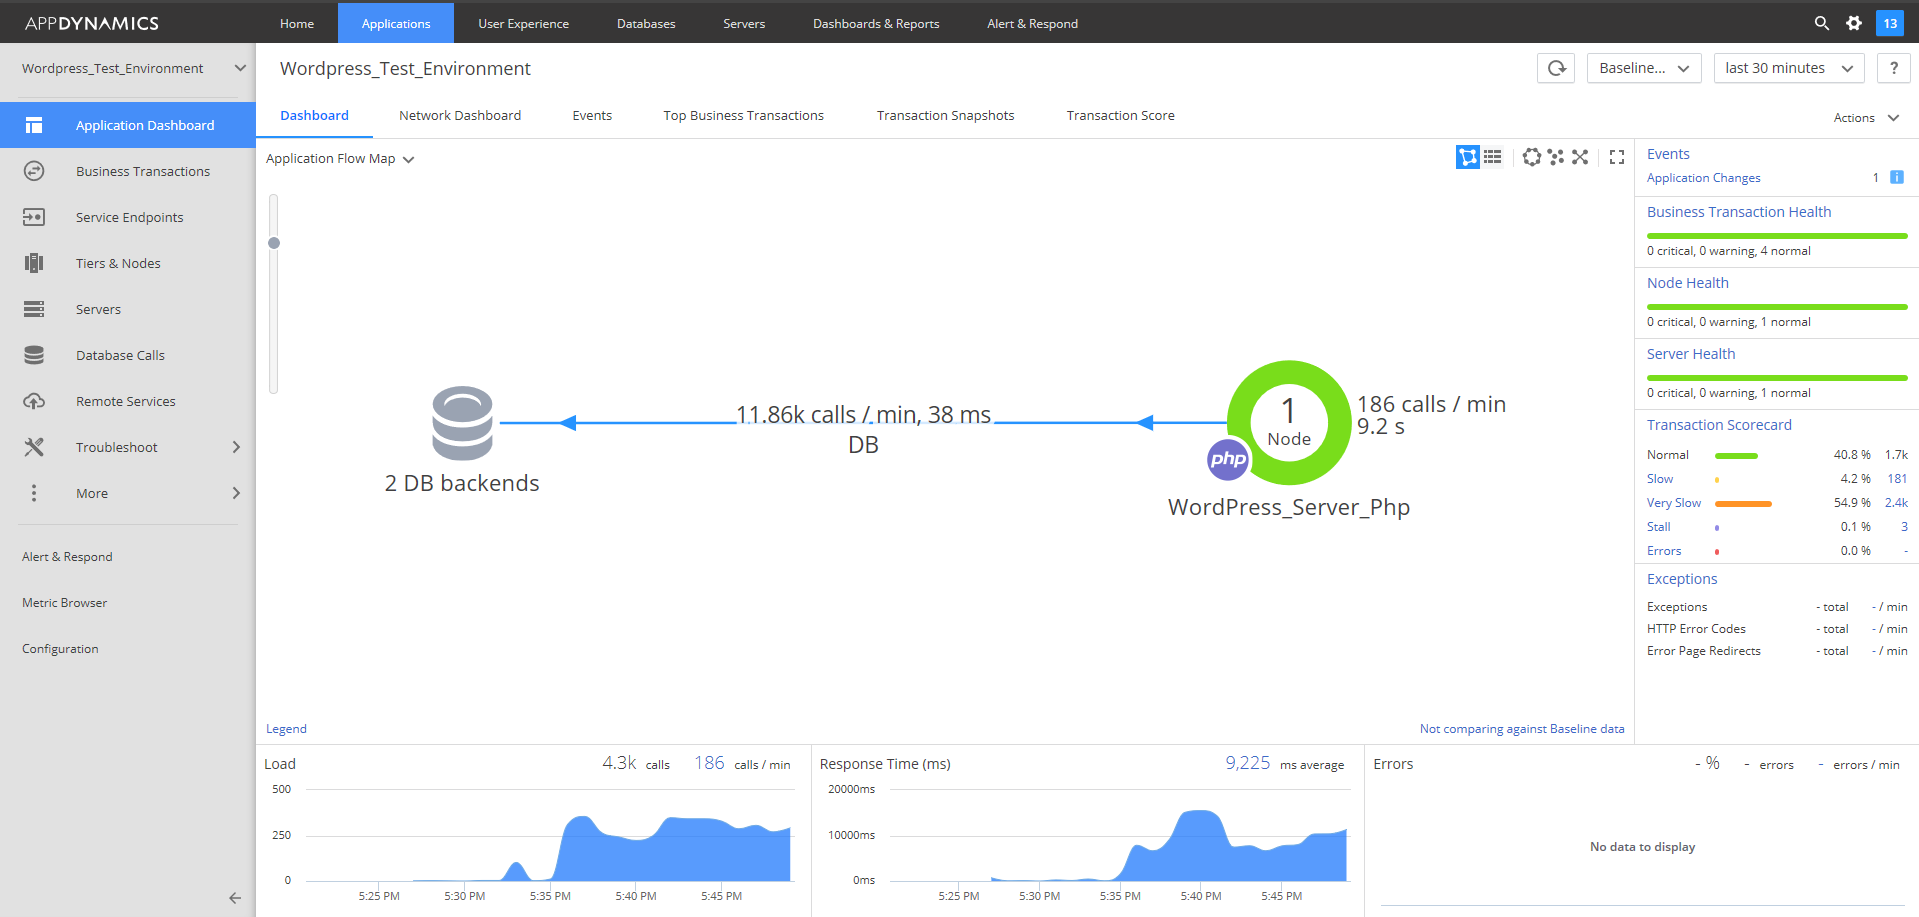
Task: Switch to the Transaction Score tab
Action: click(x=1120, y=115)
